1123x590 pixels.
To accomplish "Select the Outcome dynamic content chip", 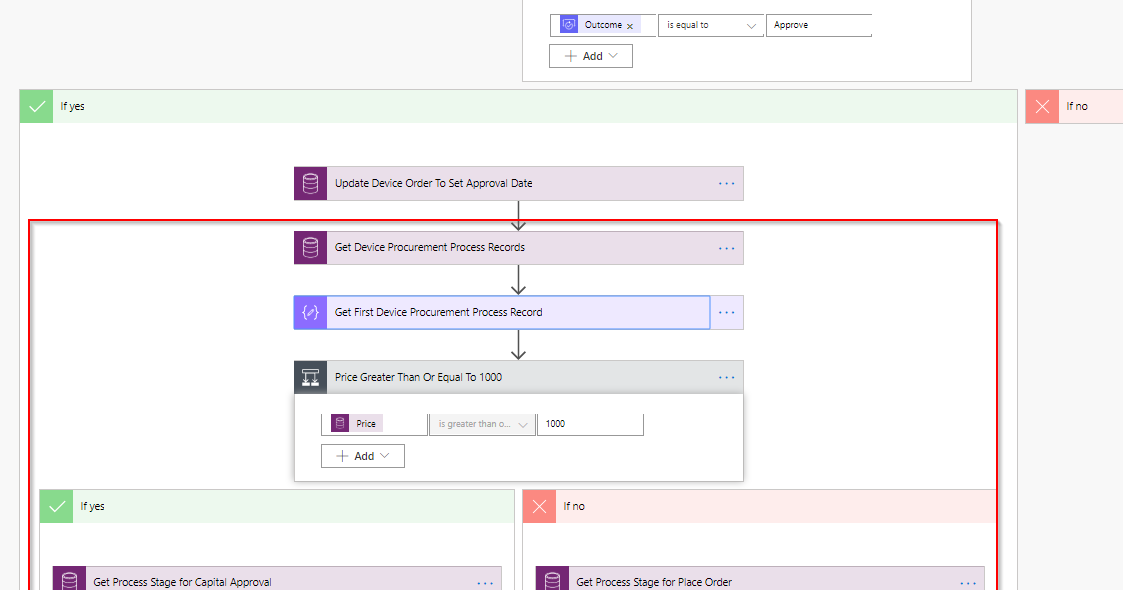I will [x=600, y=24].
